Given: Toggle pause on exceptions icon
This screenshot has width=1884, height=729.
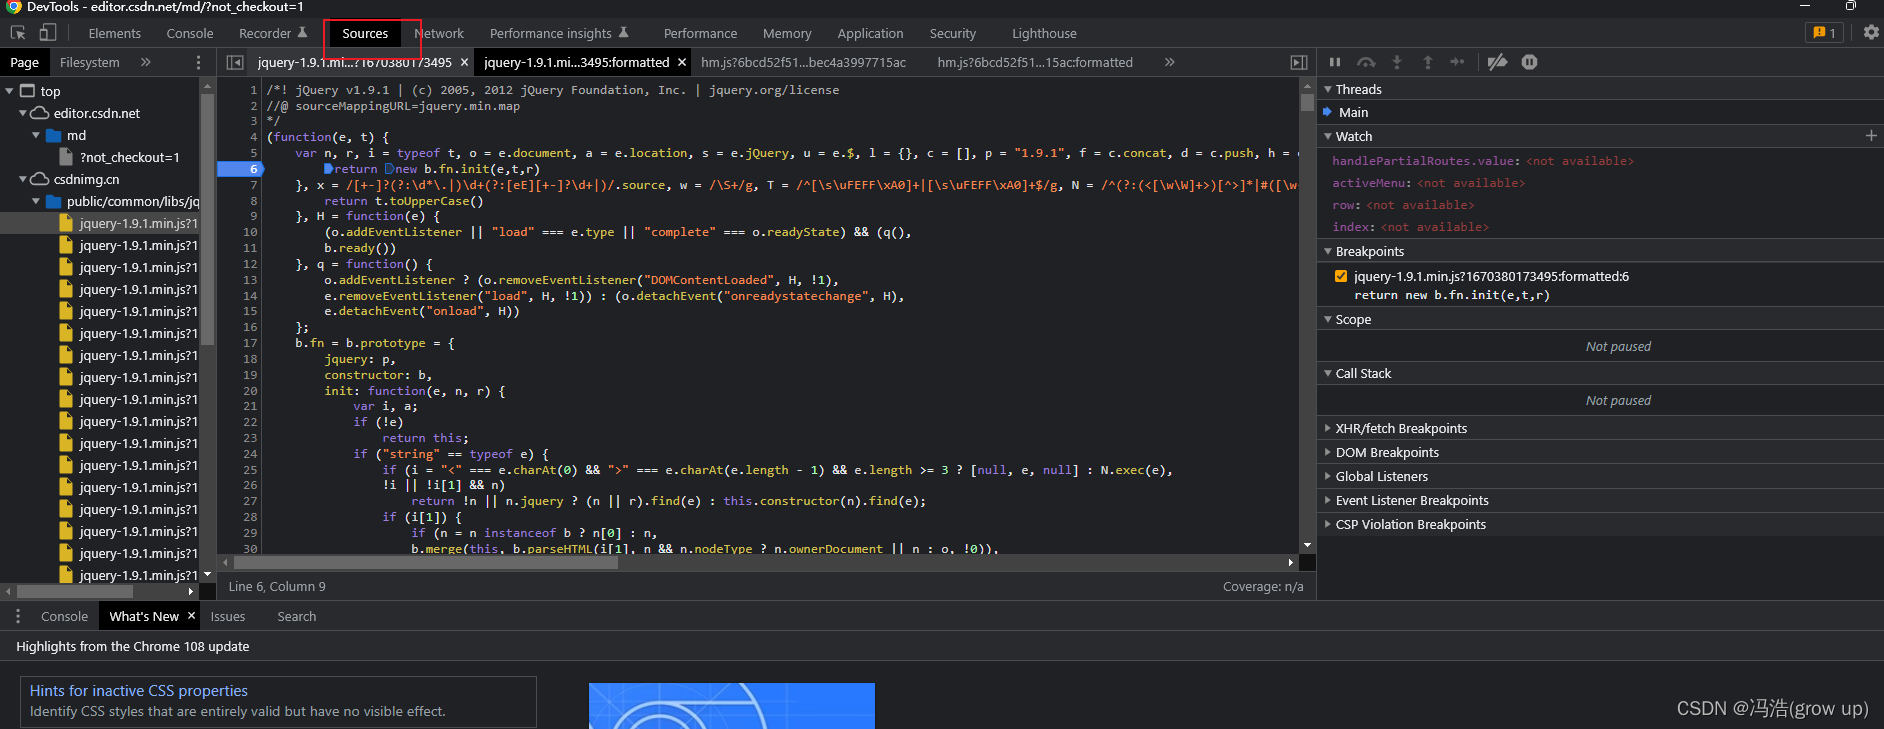Looking at the screenshot, I should 1529,62.
